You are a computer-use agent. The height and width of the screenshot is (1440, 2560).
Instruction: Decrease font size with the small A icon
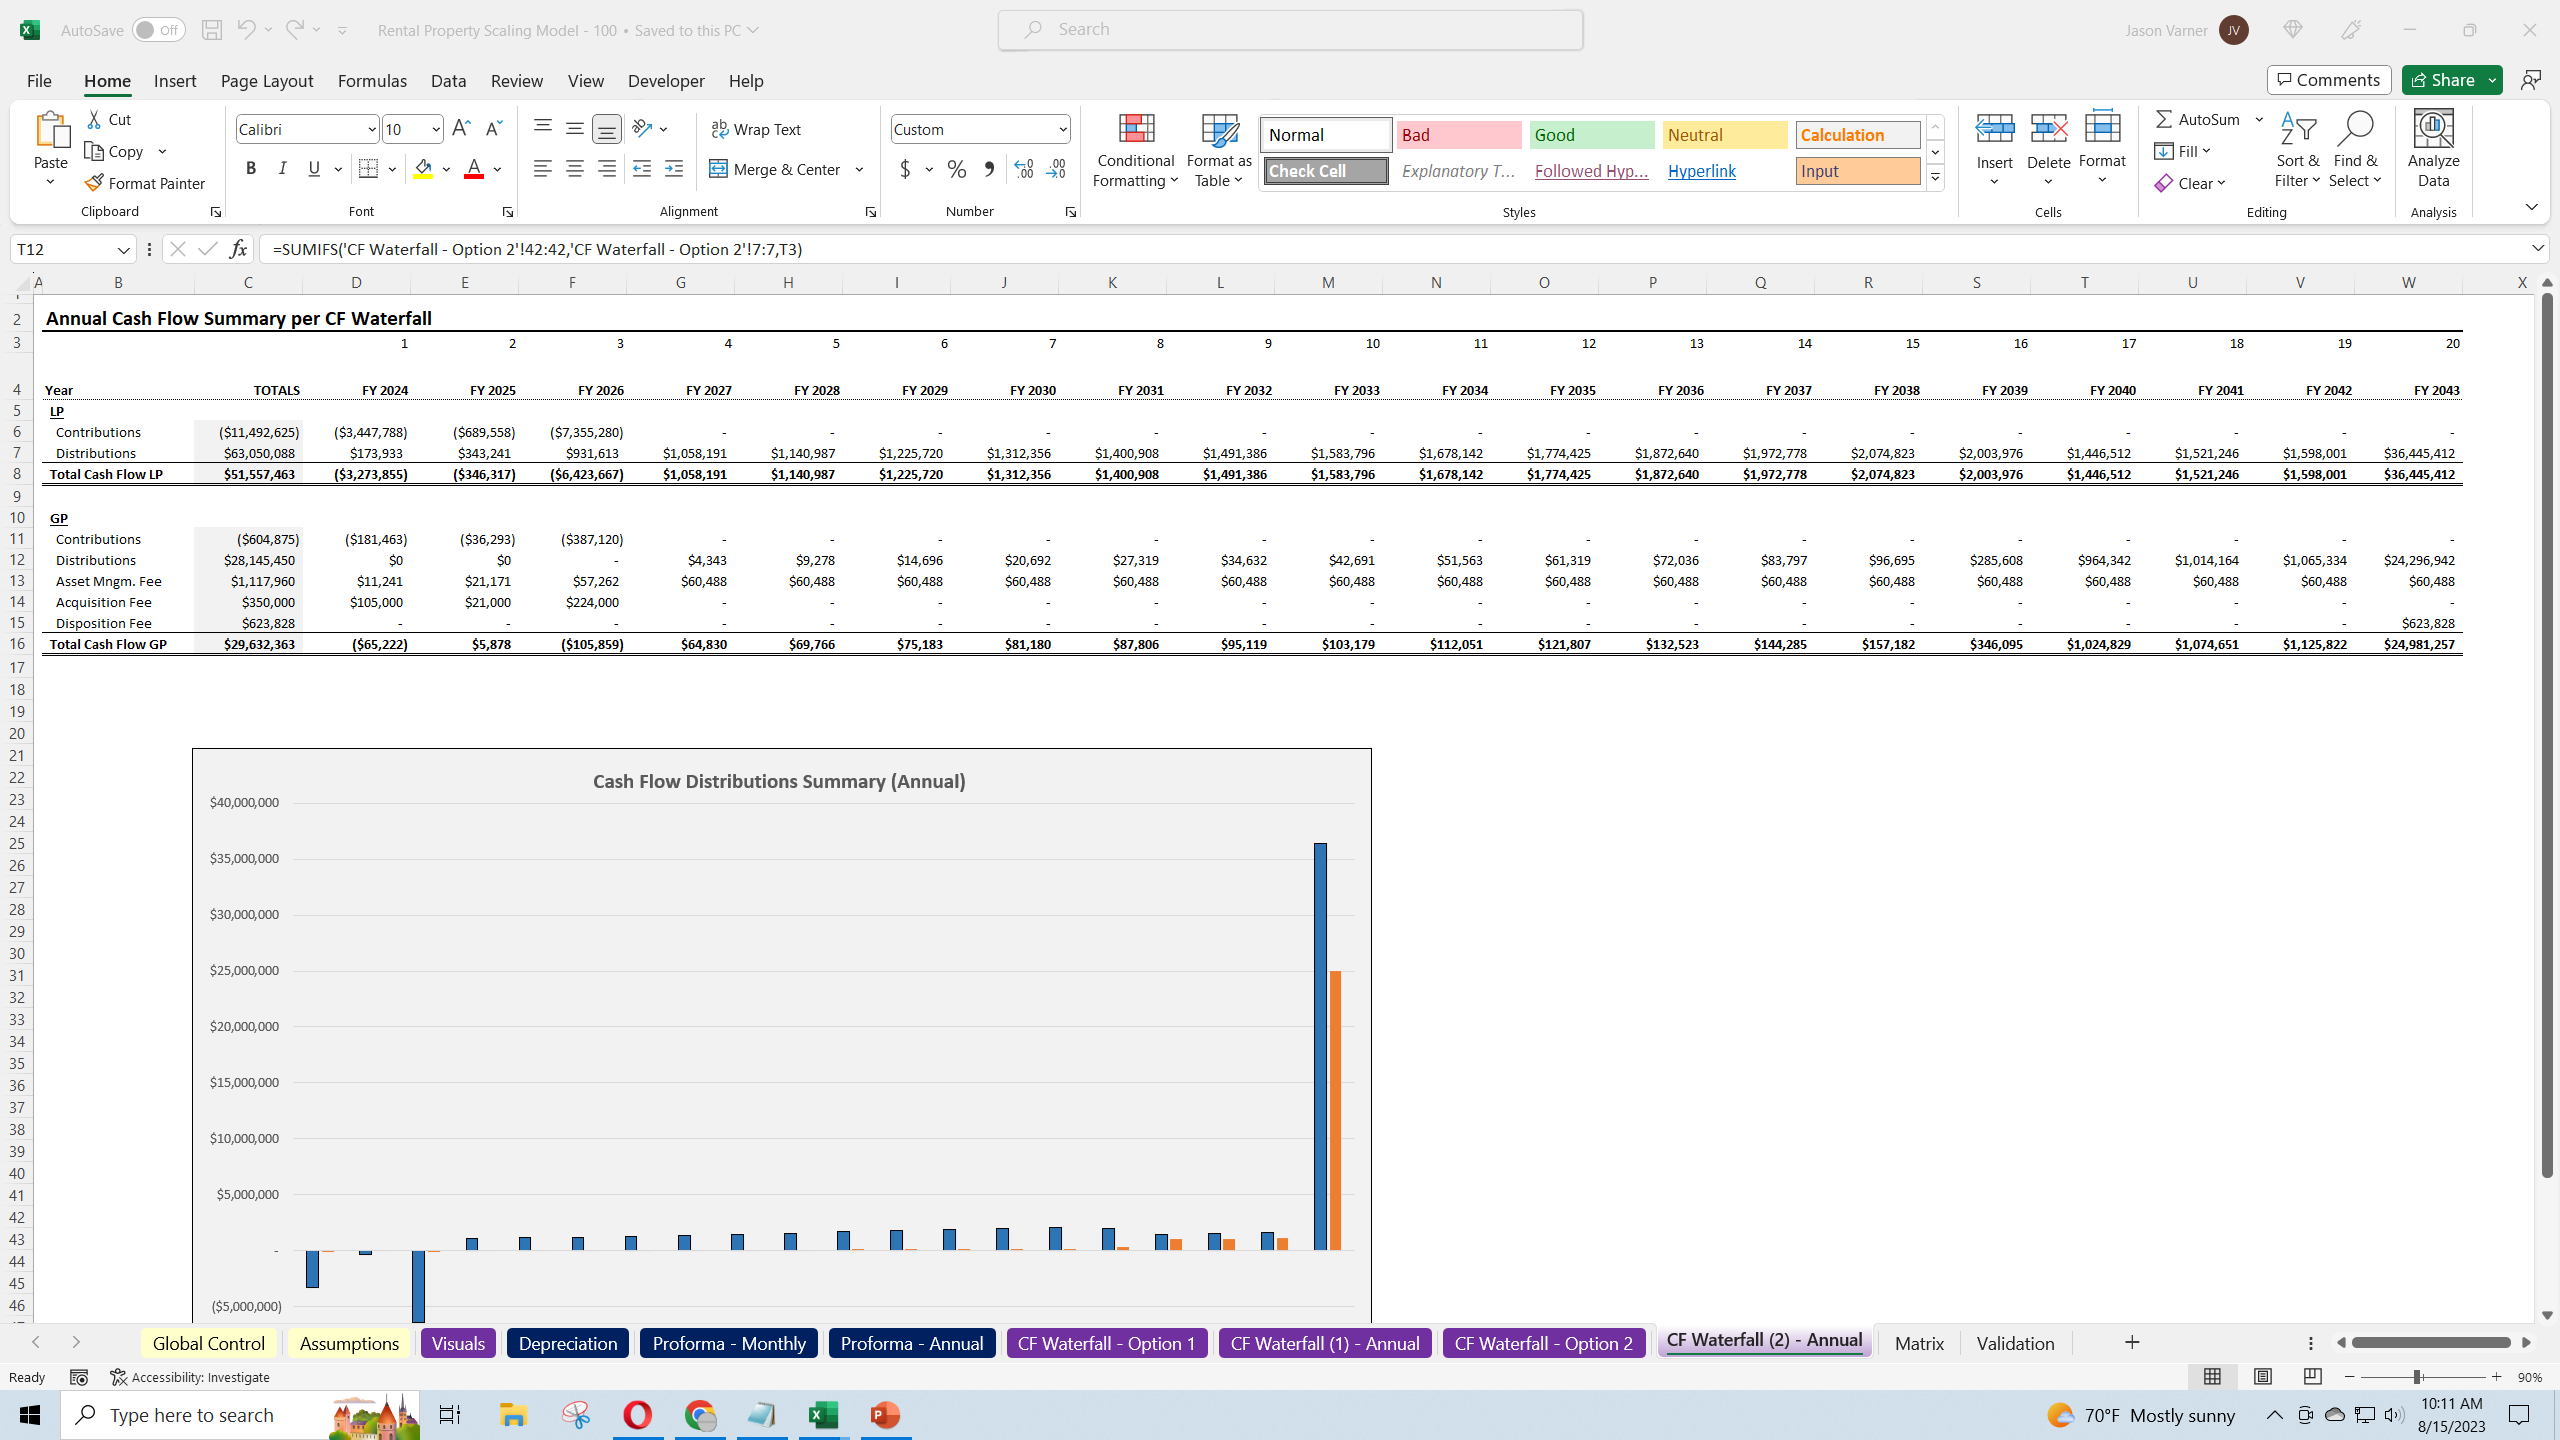493,128
